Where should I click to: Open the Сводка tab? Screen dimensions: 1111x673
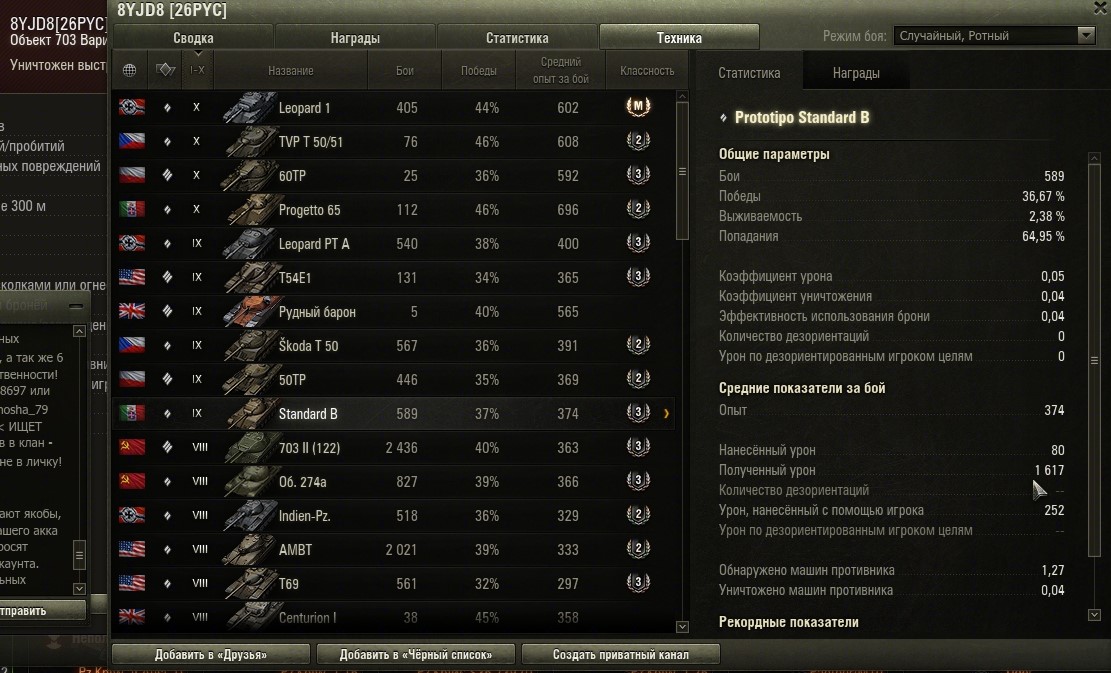coord(193,38)
